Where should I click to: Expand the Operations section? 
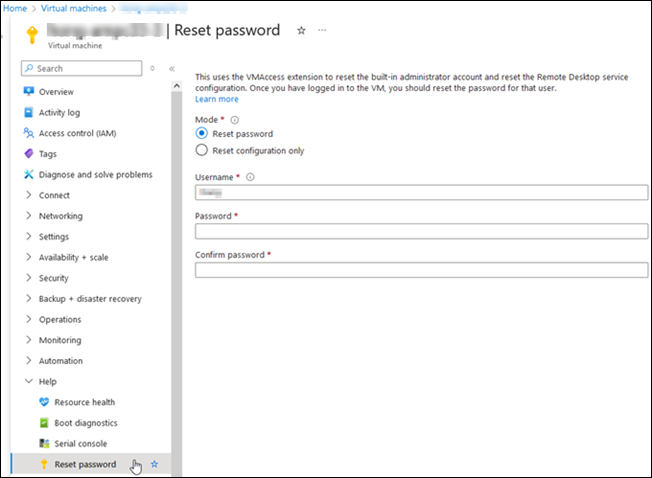pyautogui.click(x=28, y=319)
